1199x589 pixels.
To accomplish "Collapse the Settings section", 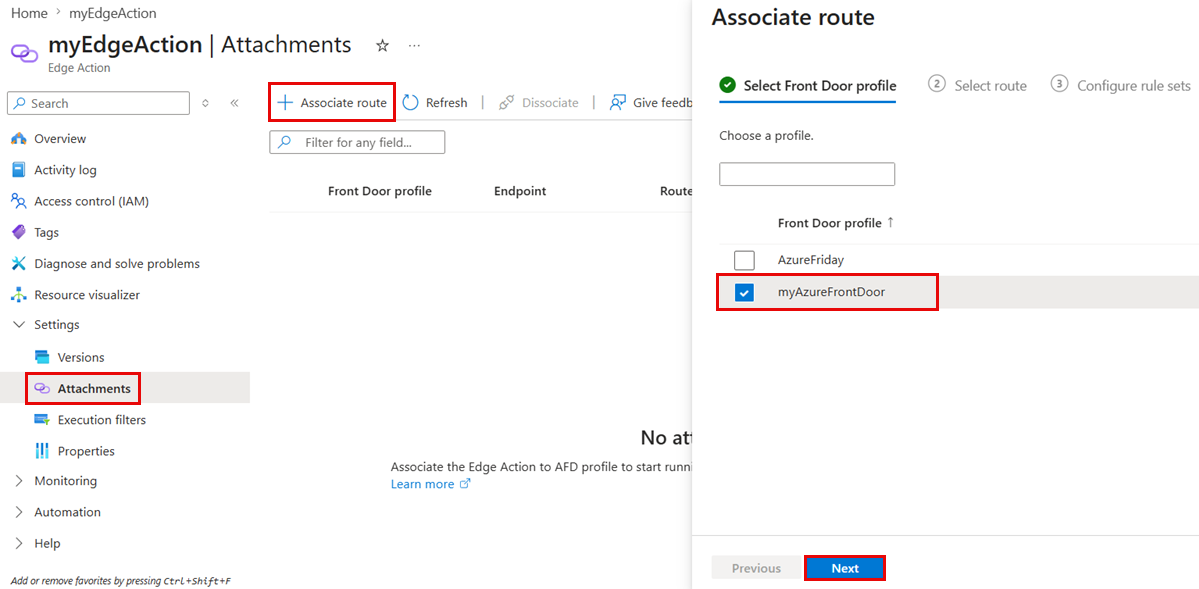I will (19, 325).
